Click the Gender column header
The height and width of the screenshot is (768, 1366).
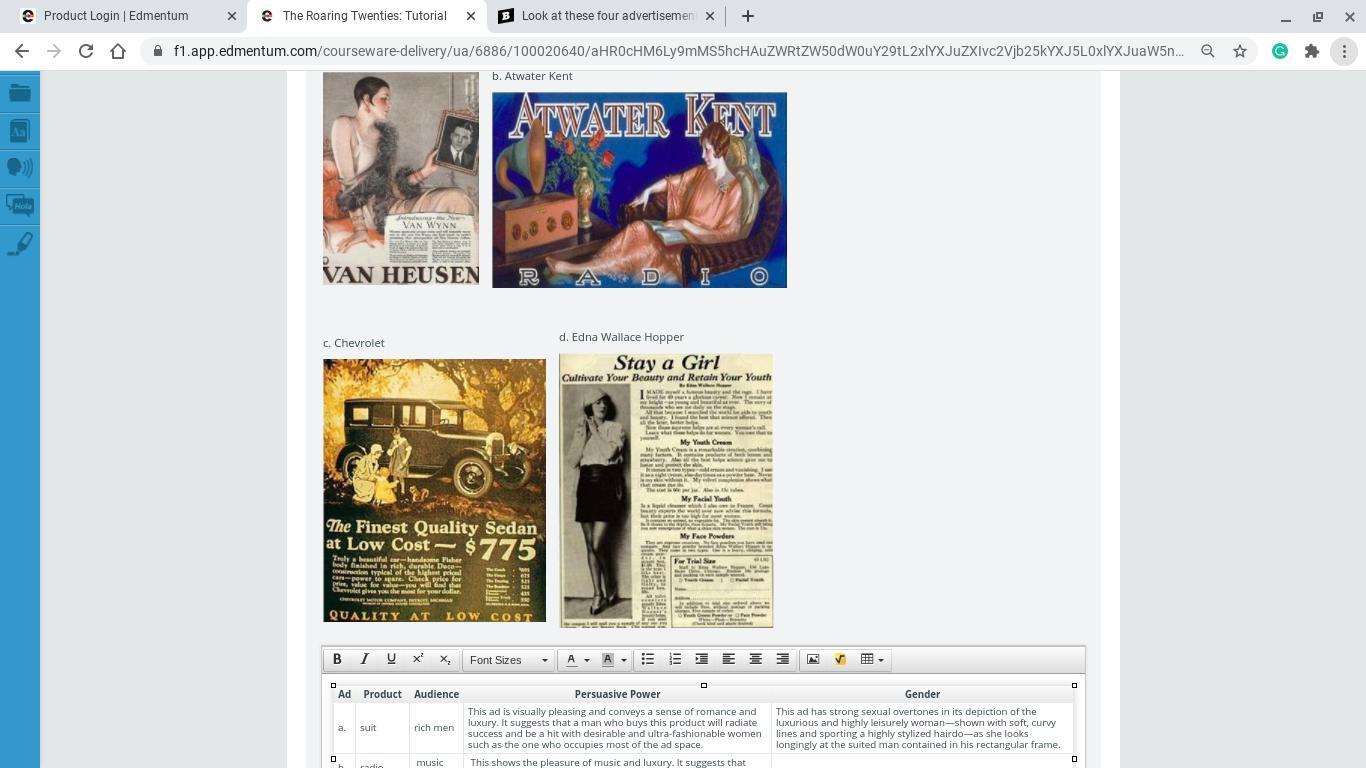click(922, 694)
